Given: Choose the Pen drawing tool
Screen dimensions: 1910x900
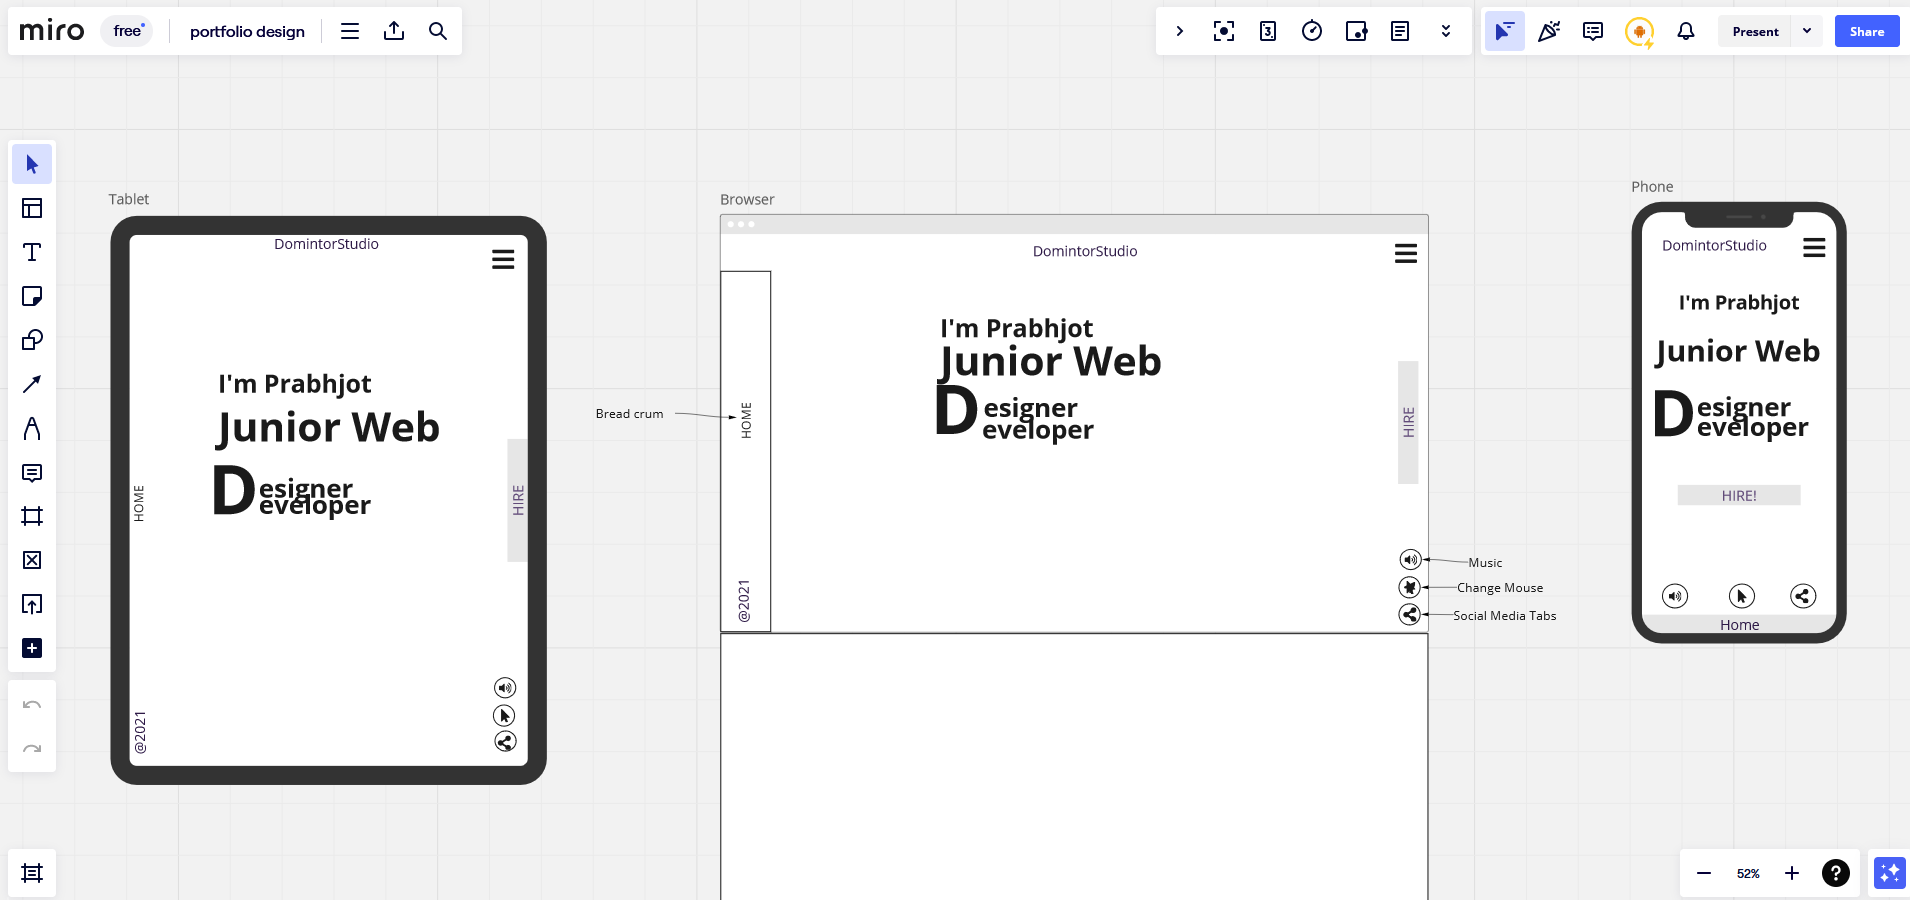Looking at the screenshot, I should coord(32,429).
